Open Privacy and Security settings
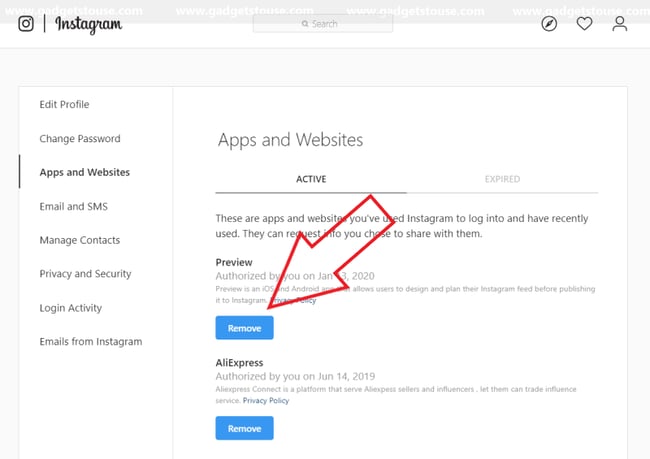Image resolution: width=650 pixels, height=459 pixels. [85, 274]
